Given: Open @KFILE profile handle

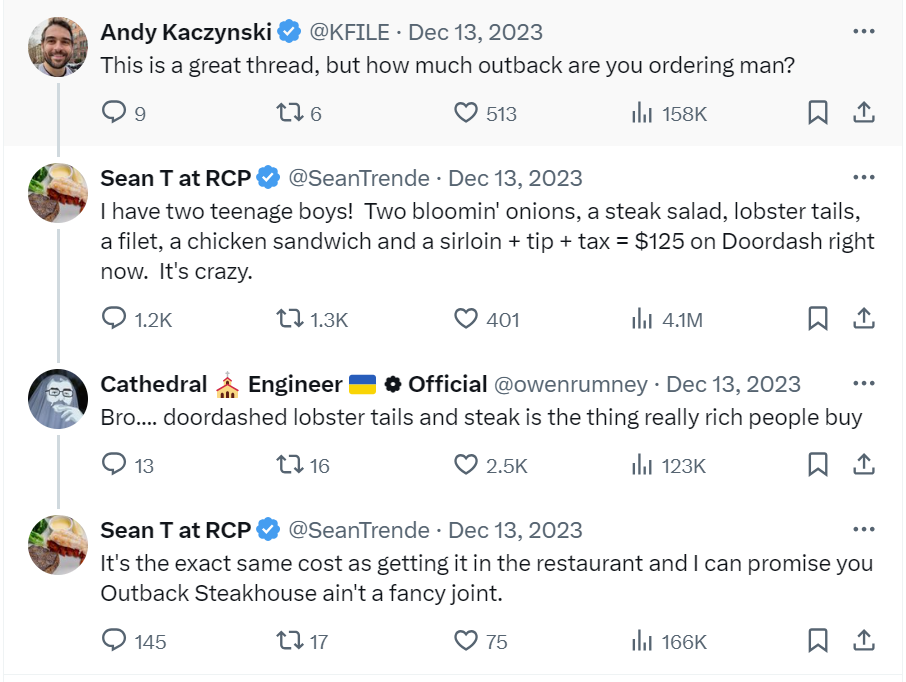Looking at the screenshot, I should tap(350, 32).
